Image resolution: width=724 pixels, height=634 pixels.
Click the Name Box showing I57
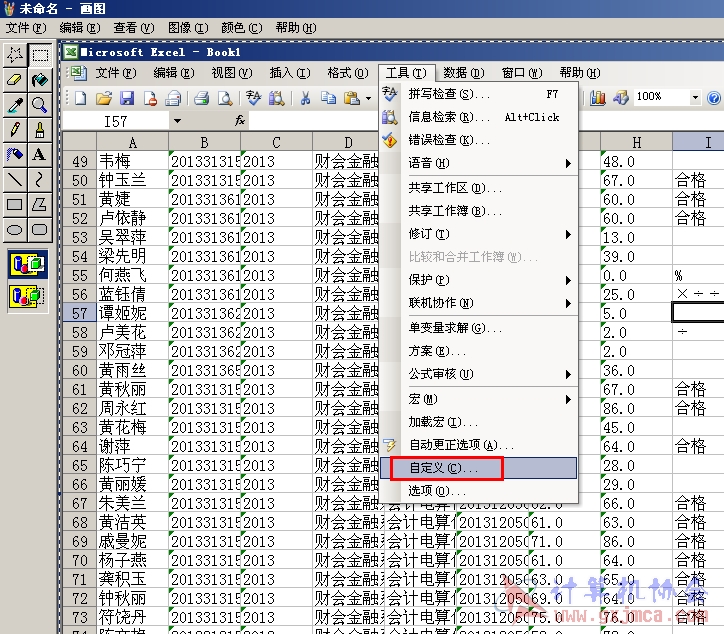click(115, 121)
